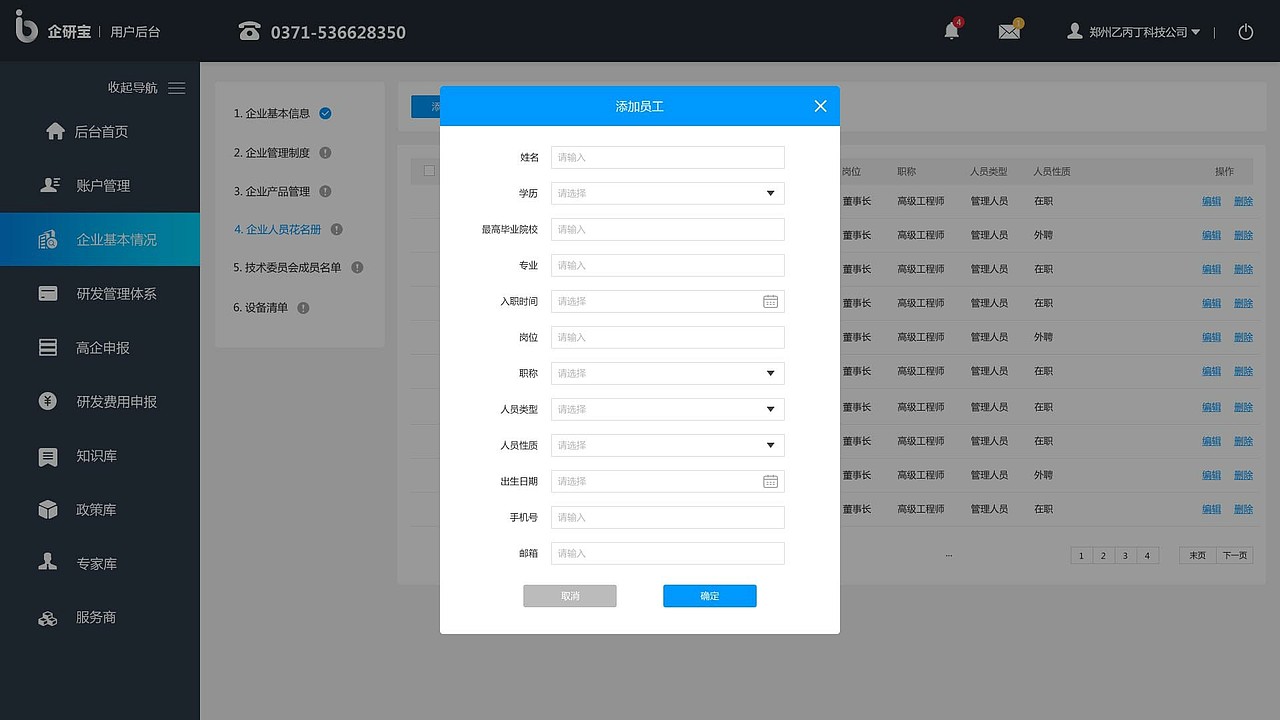Screen dimensions: 1280x720
Task: Click 删除 link in first table row
Action: point(1243,201)
